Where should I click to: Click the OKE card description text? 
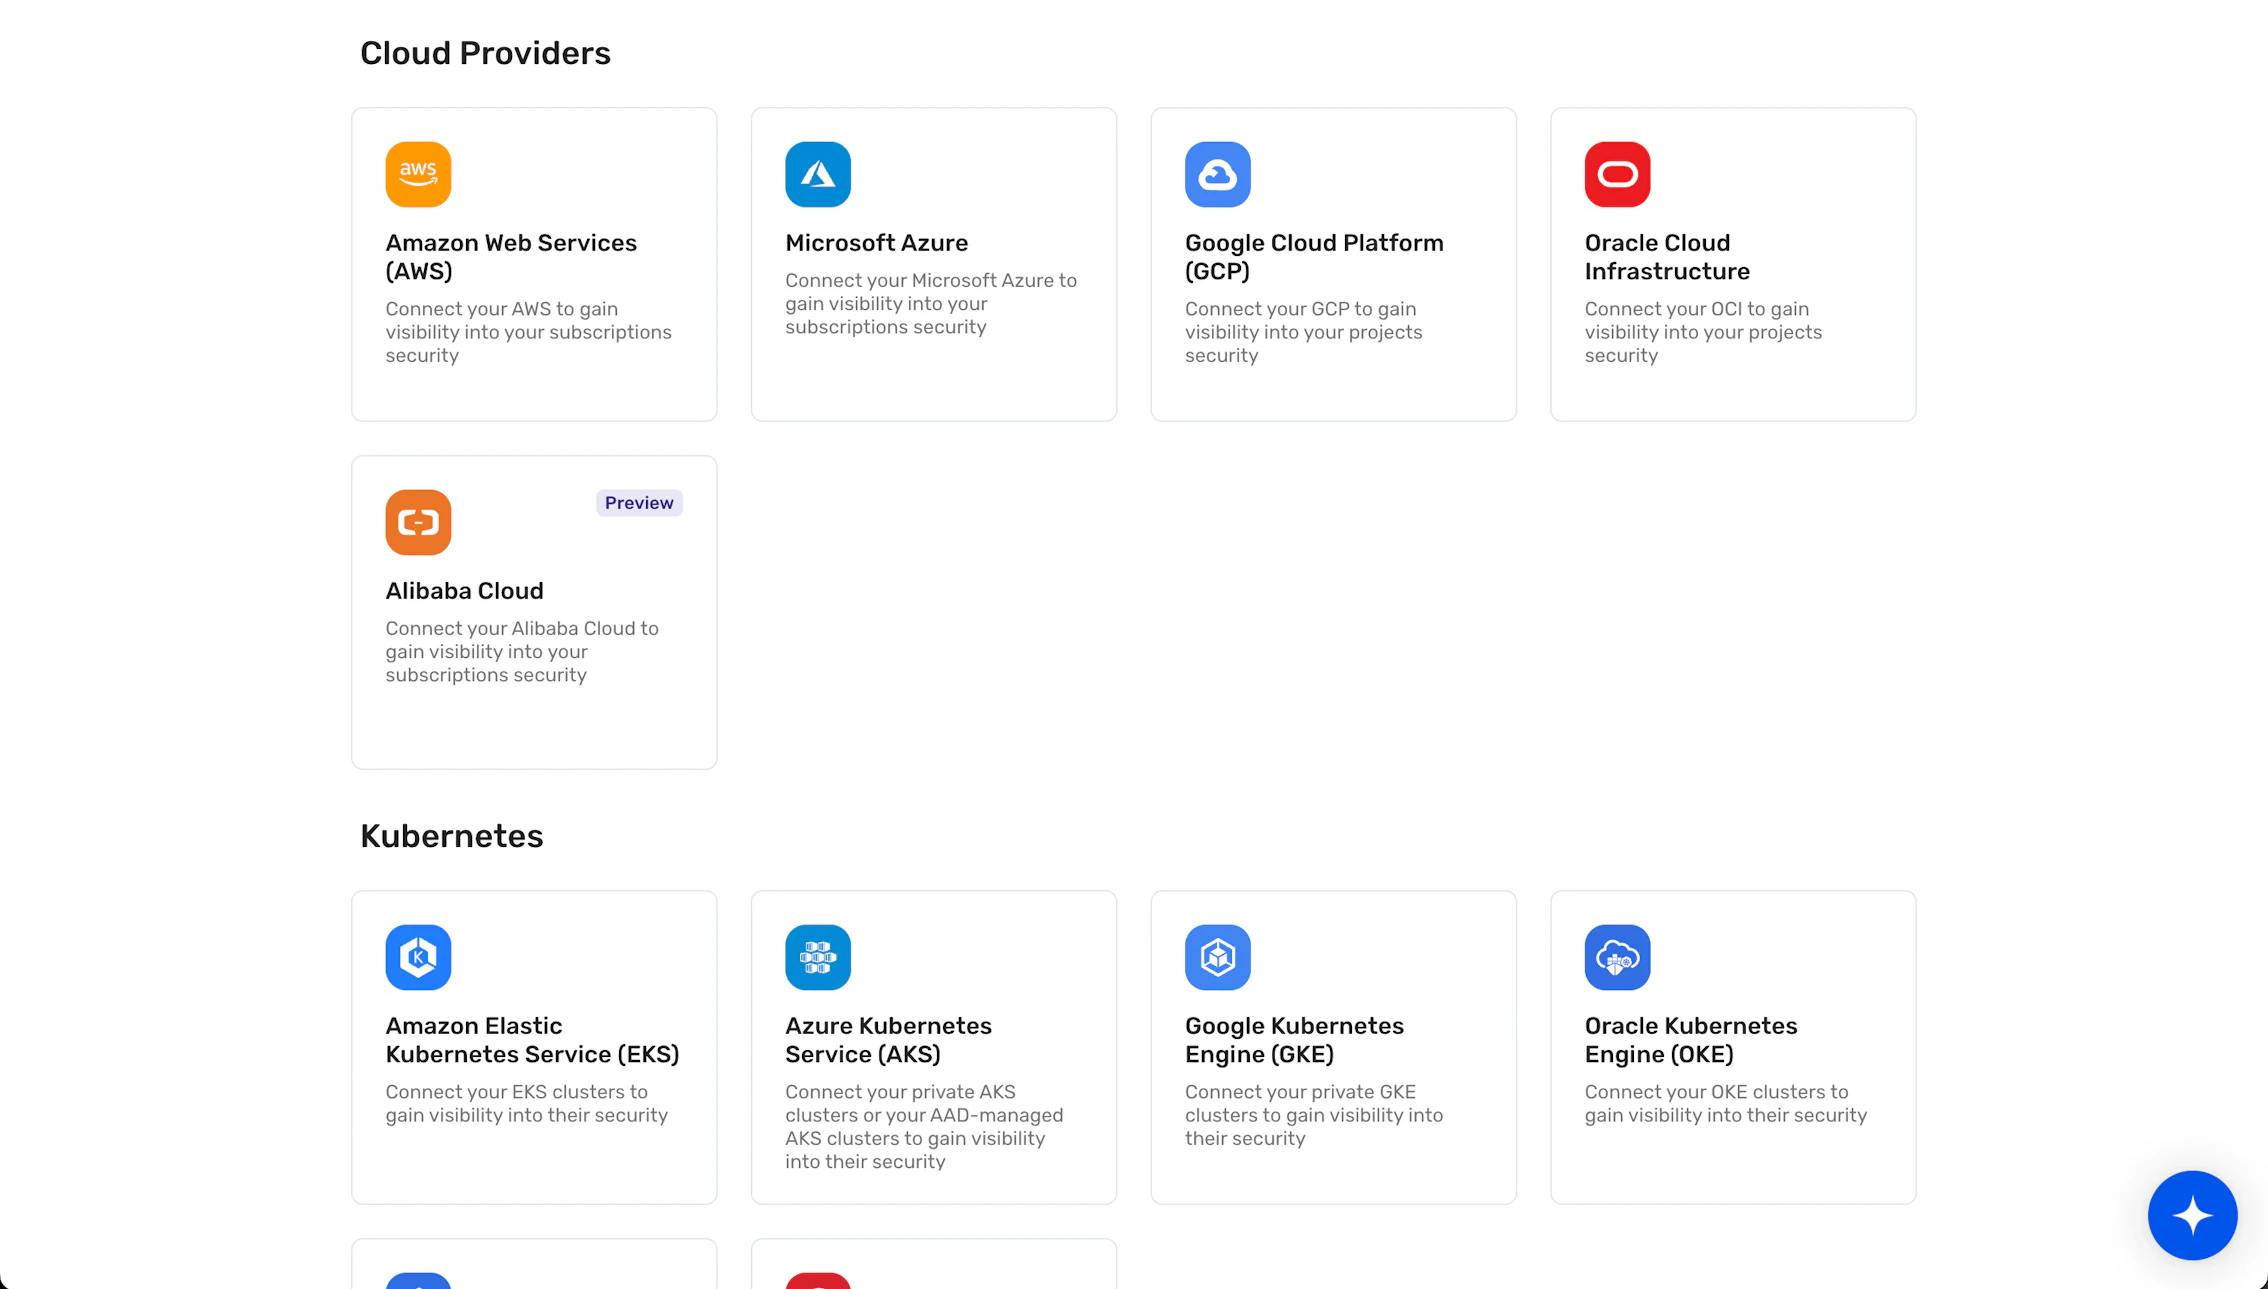point(1724,1103)
